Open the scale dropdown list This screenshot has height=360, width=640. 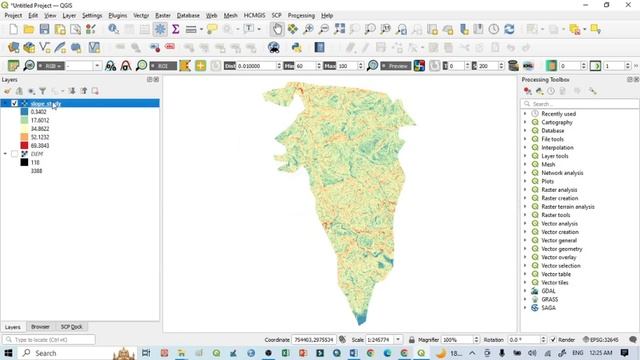(x=398, y=340)
